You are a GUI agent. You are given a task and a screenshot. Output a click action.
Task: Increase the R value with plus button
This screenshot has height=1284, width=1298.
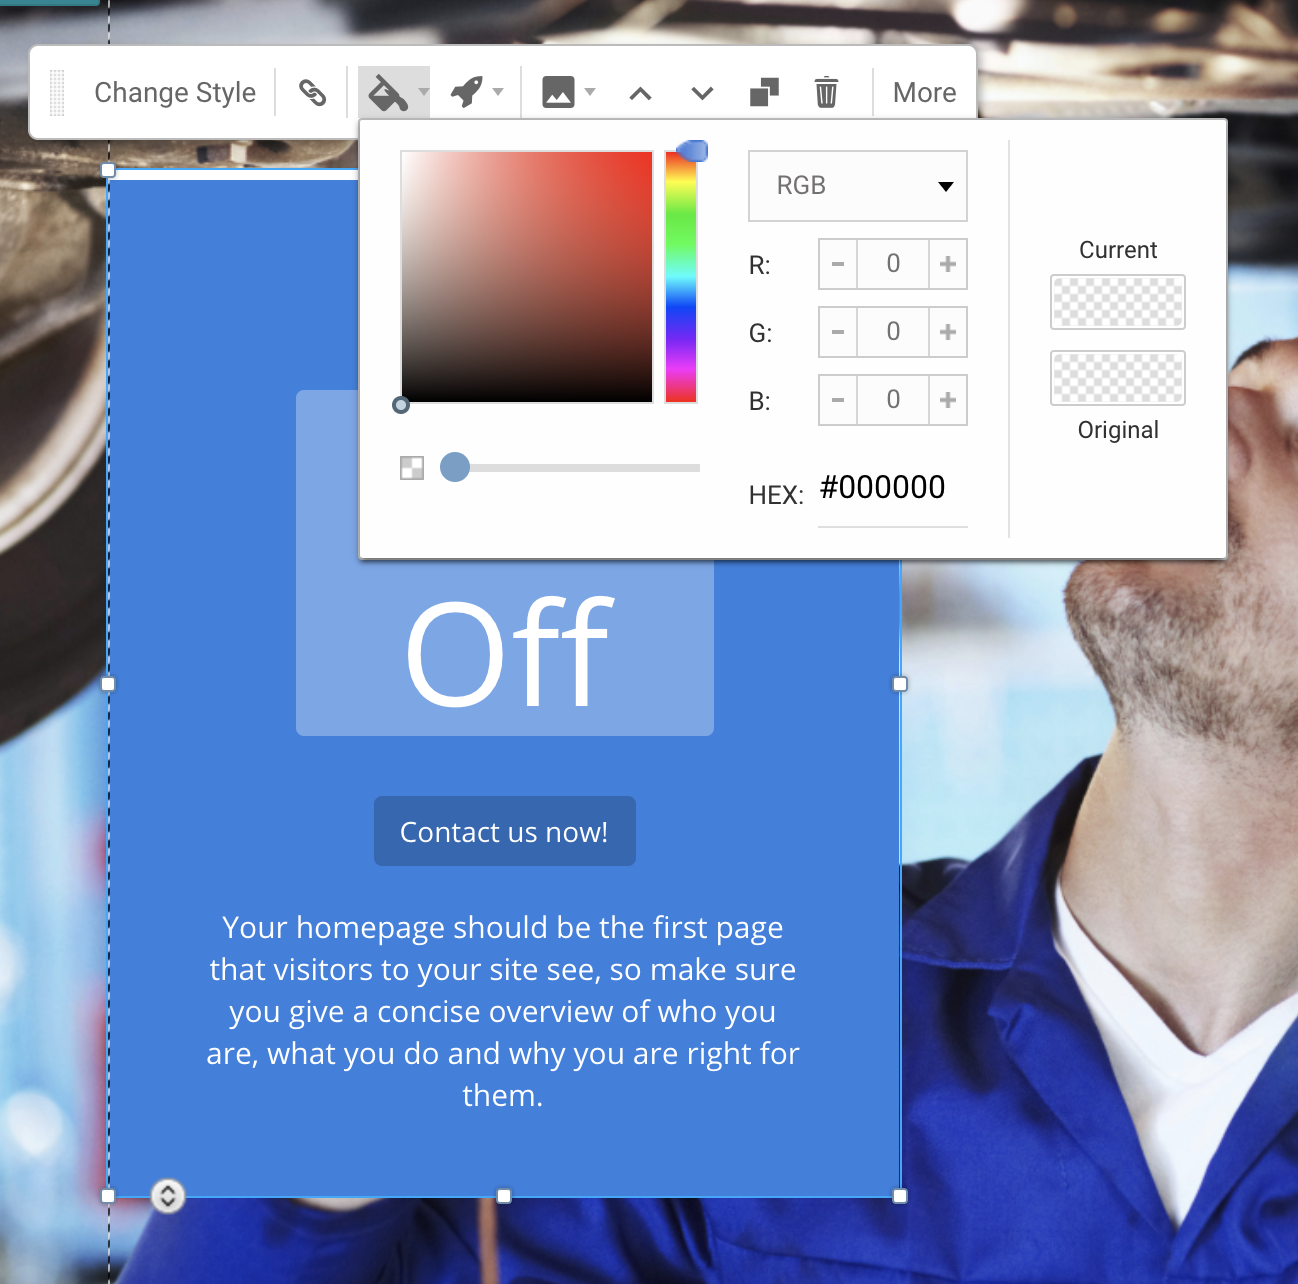coord(948,264)
